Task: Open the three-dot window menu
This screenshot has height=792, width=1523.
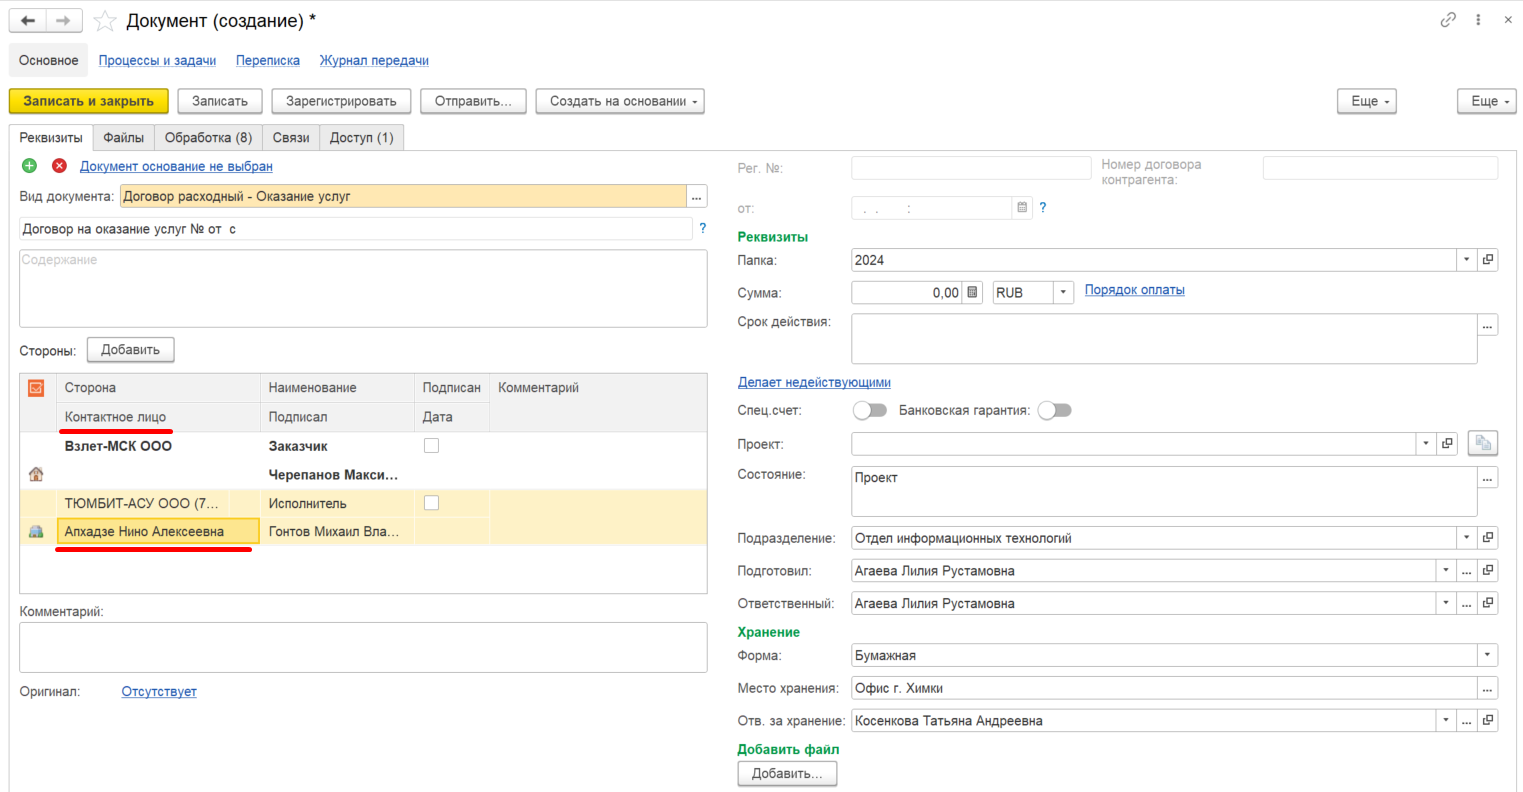Action: point(1478,20)
